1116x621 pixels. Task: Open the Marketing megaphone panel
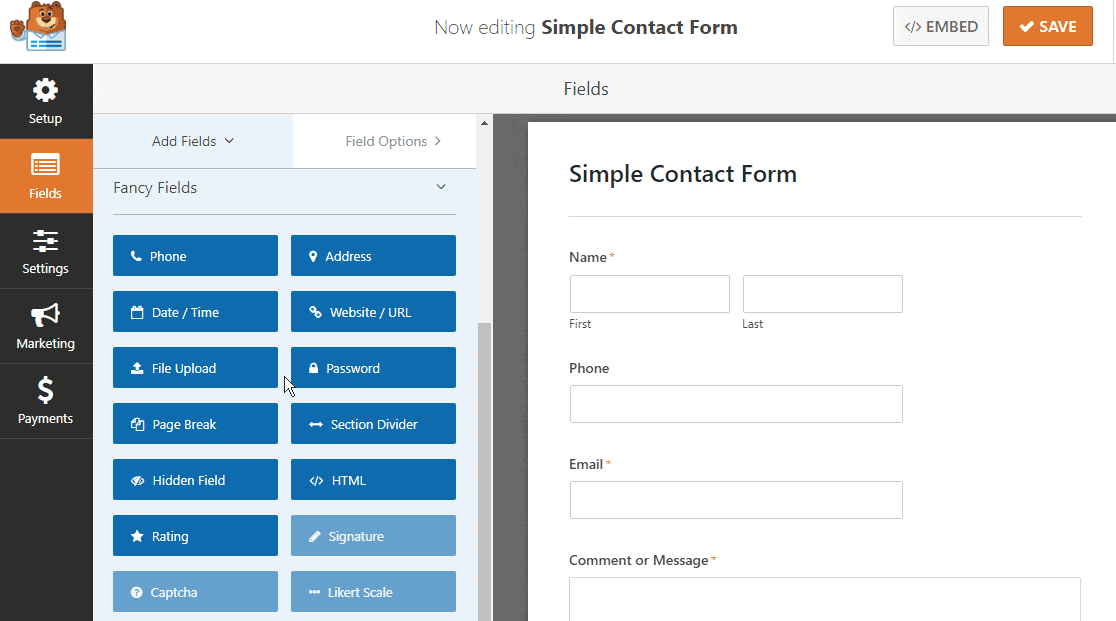click(46, 327)
